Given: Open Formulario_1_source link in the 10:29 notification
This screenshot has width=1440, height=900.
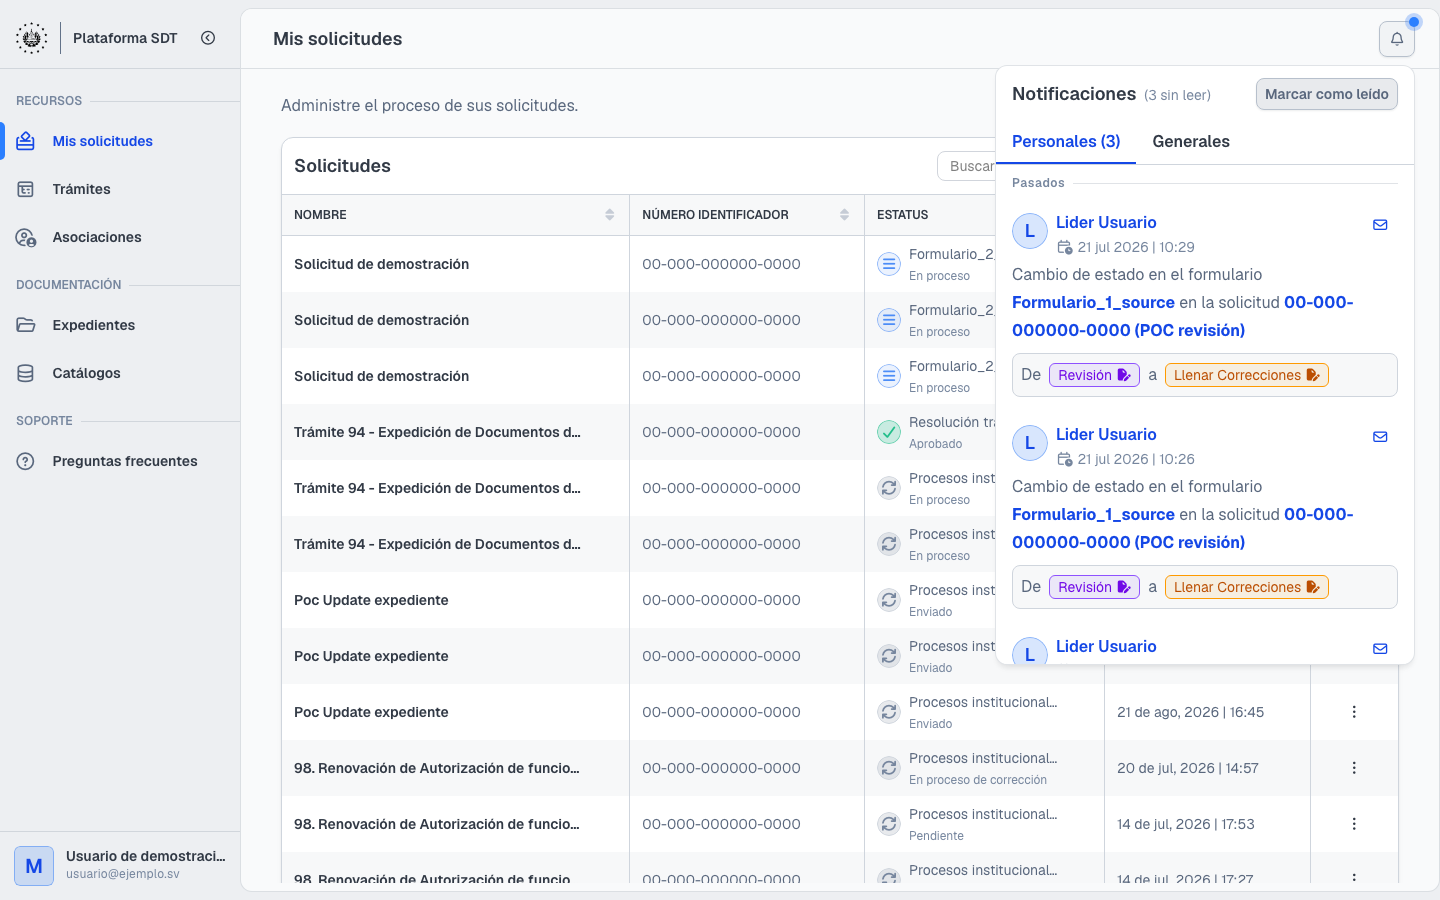Looking at the screenshot, I should (1093, 302).
